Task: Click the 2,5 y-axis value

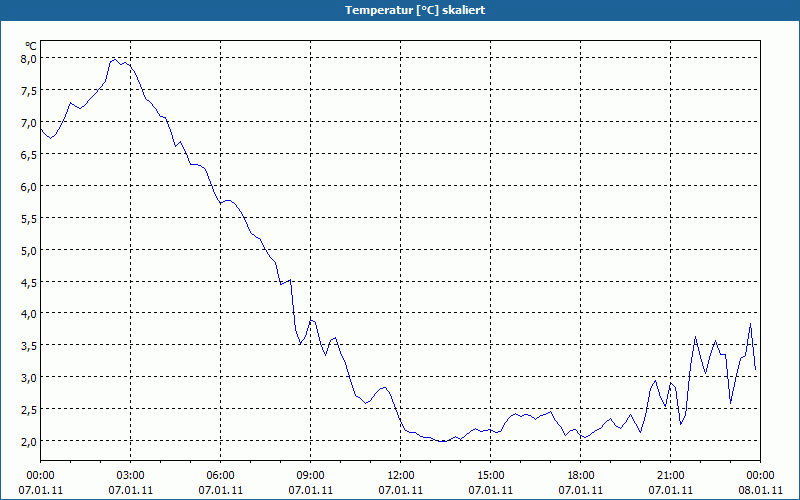Action: tap(28, 410)
